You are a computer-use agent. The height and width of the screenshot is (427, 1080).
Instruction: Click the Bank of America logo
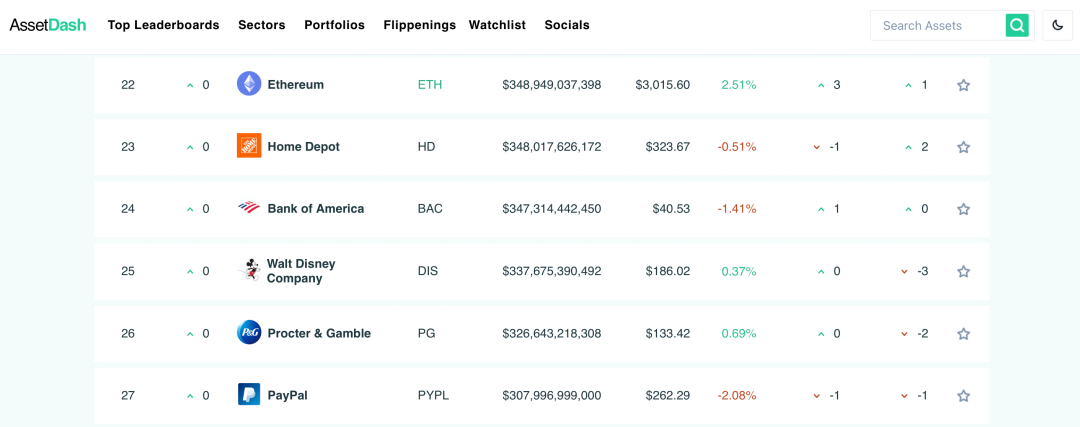[249, 208]
